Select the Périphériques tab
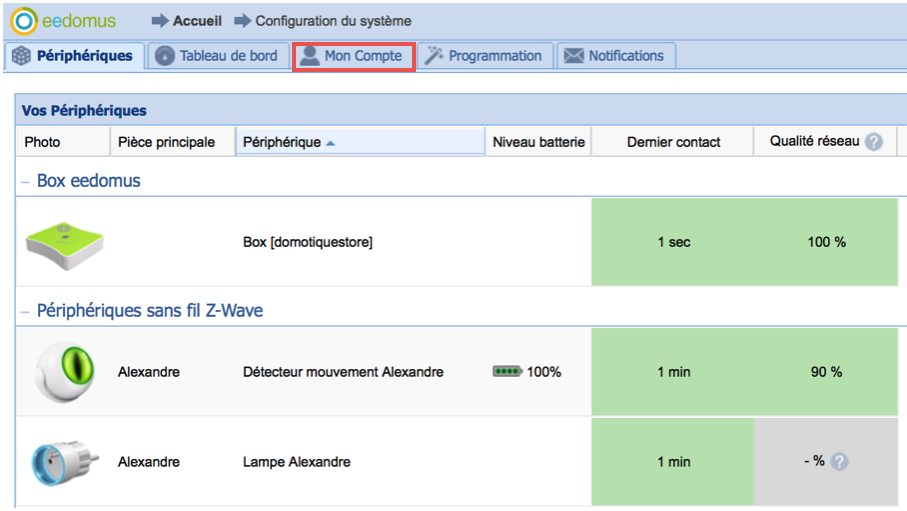The width and height of the screenshot is (907, 511). tap(74, 56)
